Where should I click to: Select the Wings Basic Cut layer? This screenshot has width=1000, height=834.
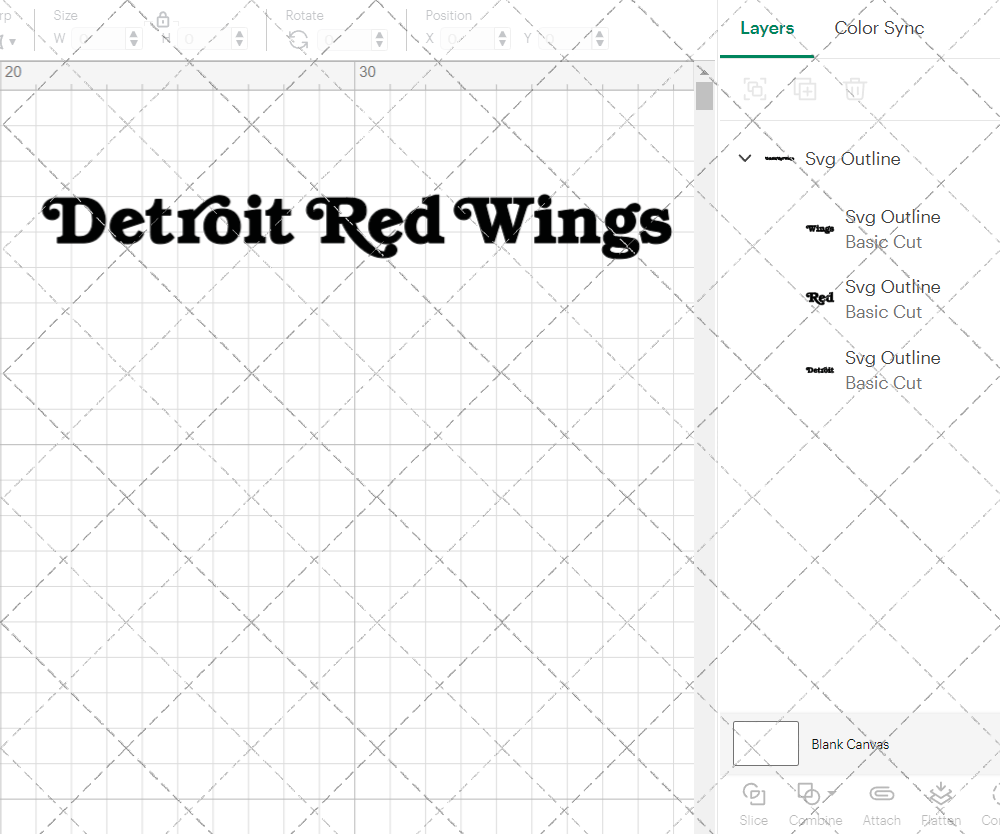892,229
